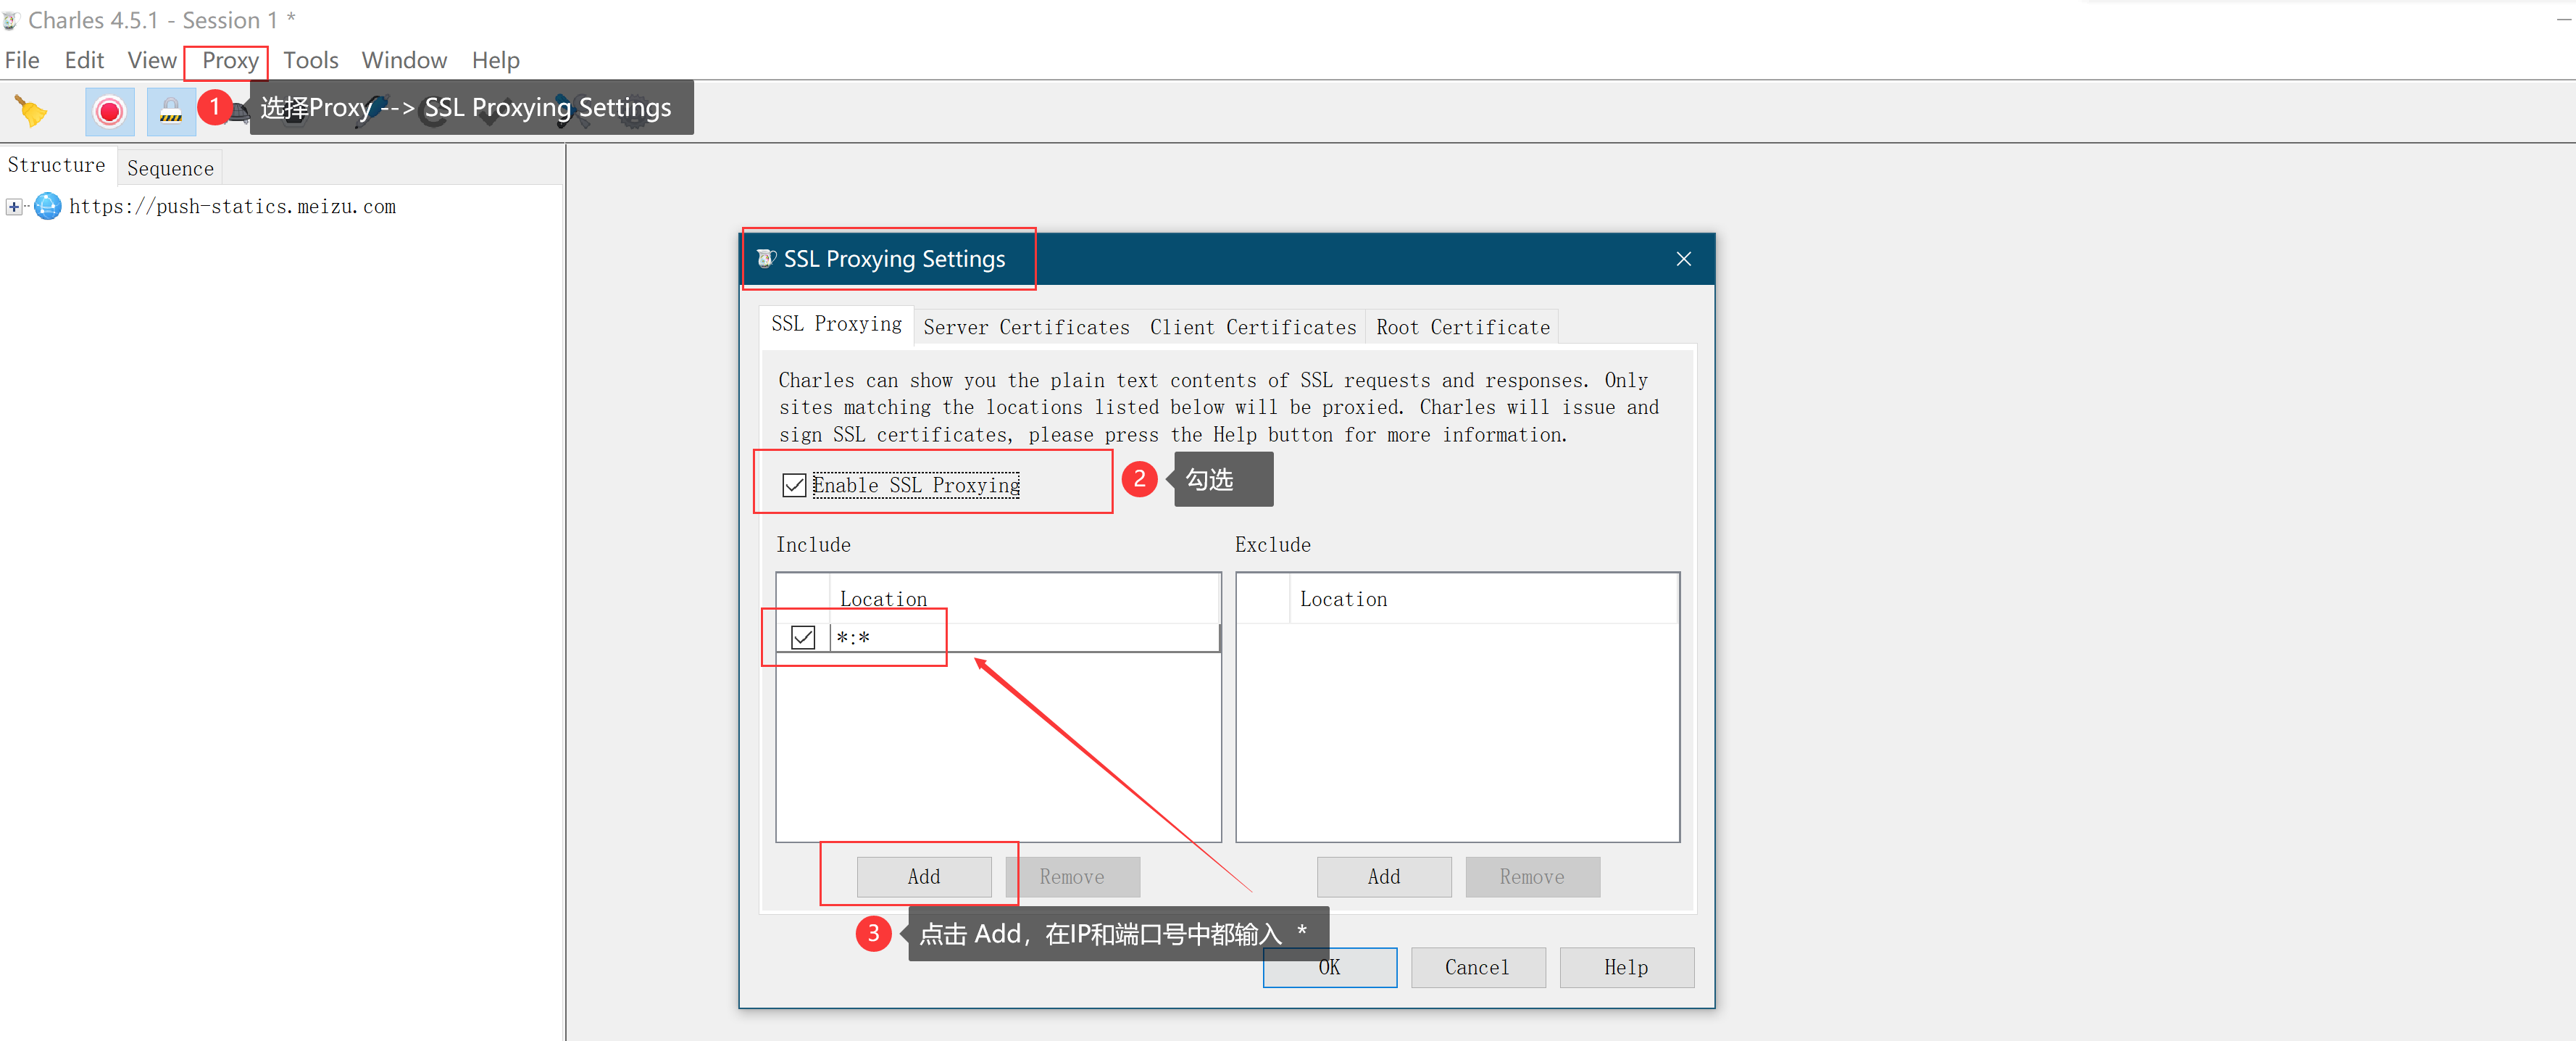Click the Charles icon in the dialog title
This screenshot has width=2576, height=1041.
click(766, 259)
